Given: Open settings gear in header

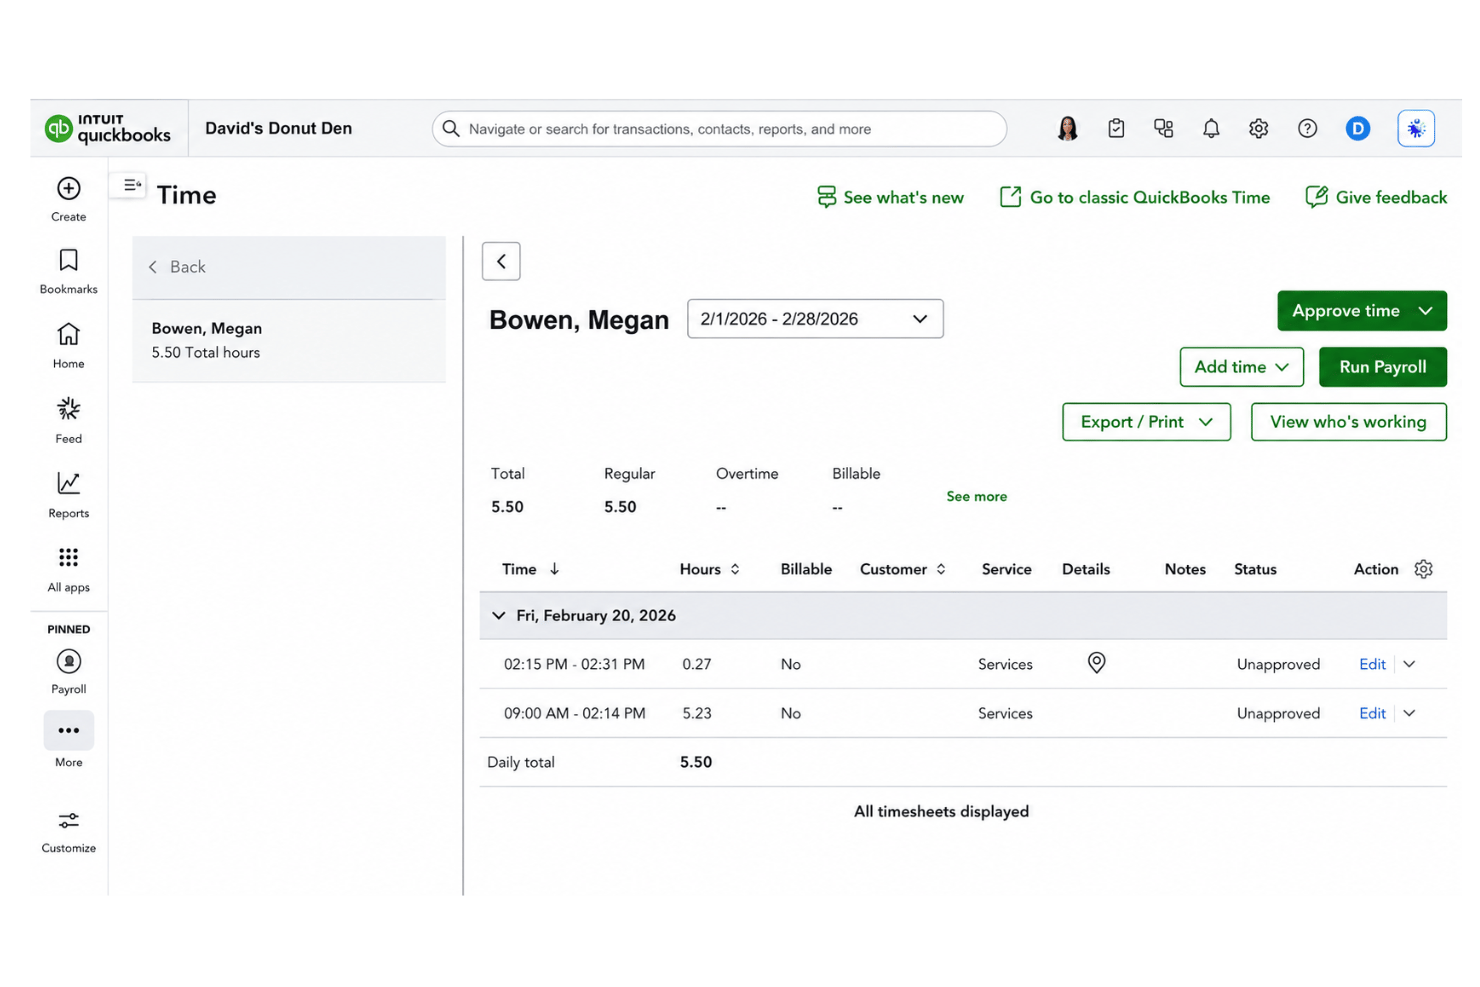Looking at the screenshot, I should [1259, 128].
